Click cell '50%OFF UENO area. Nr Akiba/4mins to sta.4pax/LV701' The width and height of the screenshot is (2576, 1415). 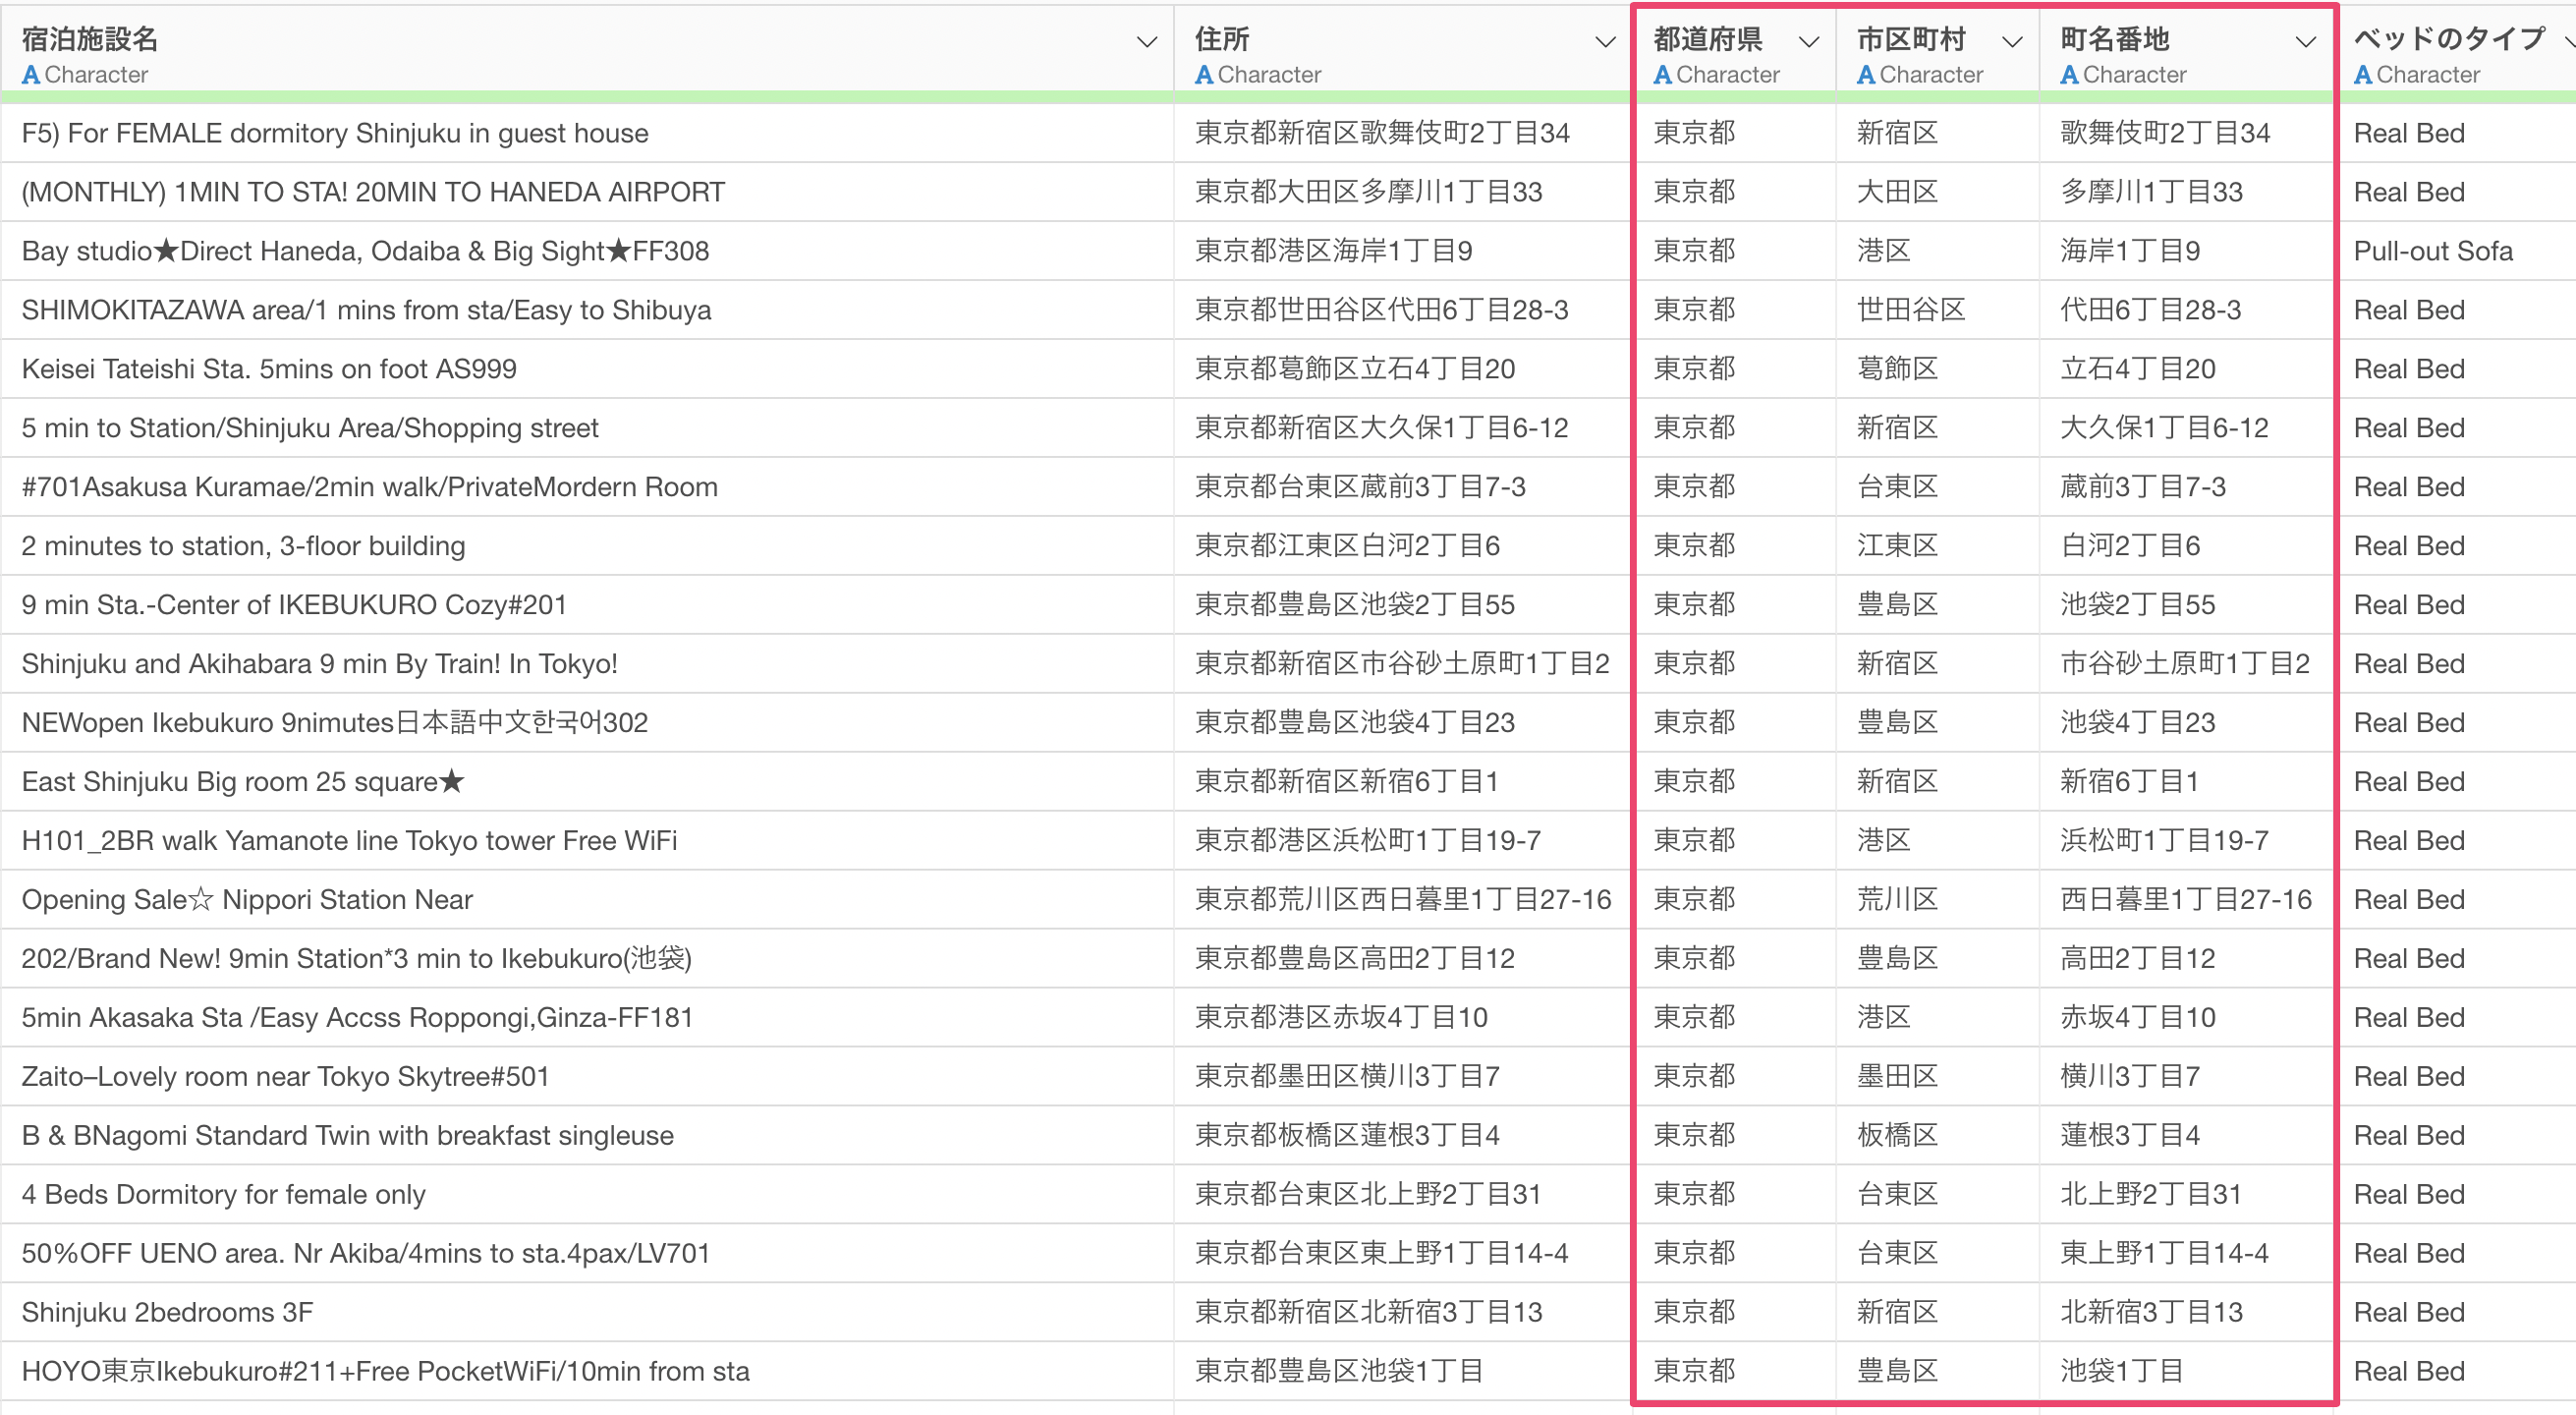click(587, 1254)
